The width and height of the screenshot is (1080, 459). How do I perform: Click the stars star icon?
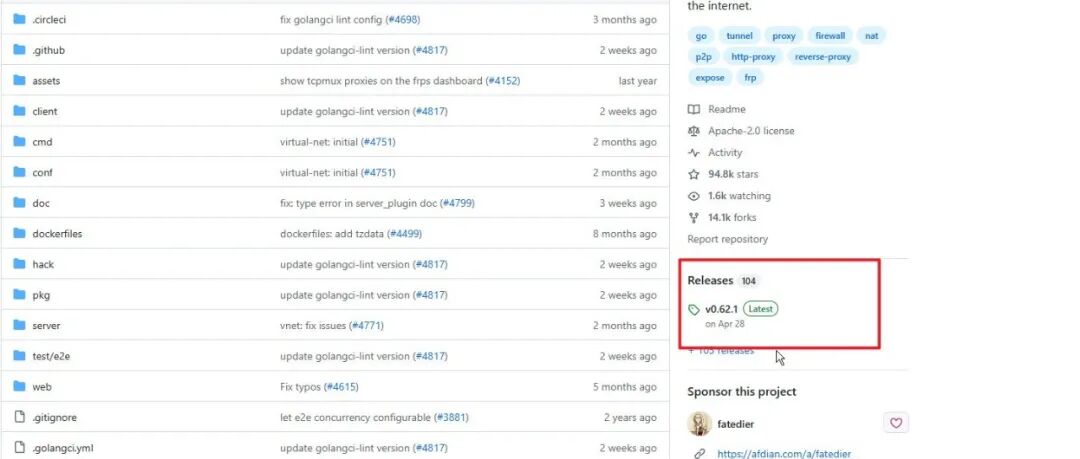tap(694, 174)
